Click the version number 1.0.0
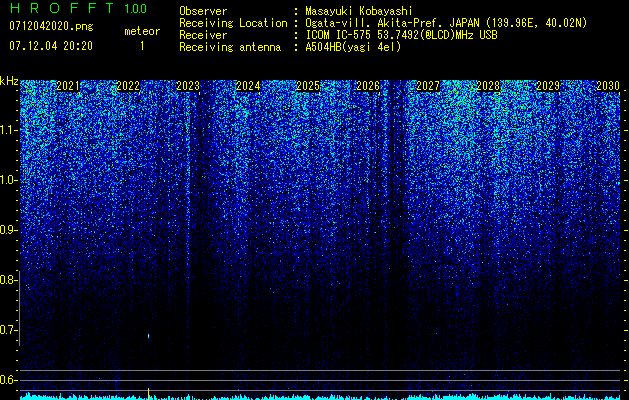629x400 pixels. point(135,8)
